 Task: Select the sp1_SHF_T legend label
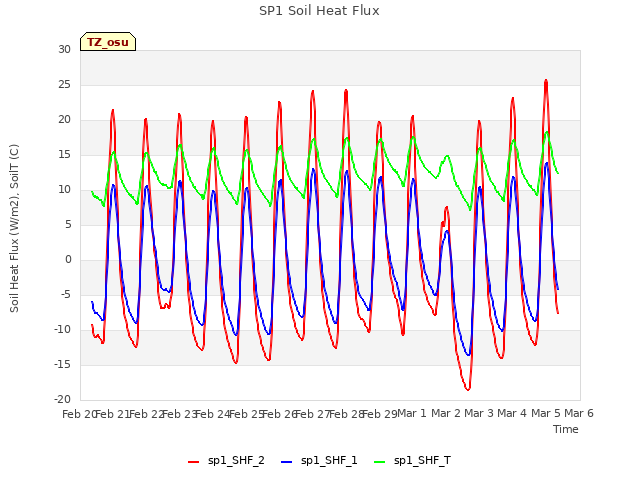[x=422, y=461]
